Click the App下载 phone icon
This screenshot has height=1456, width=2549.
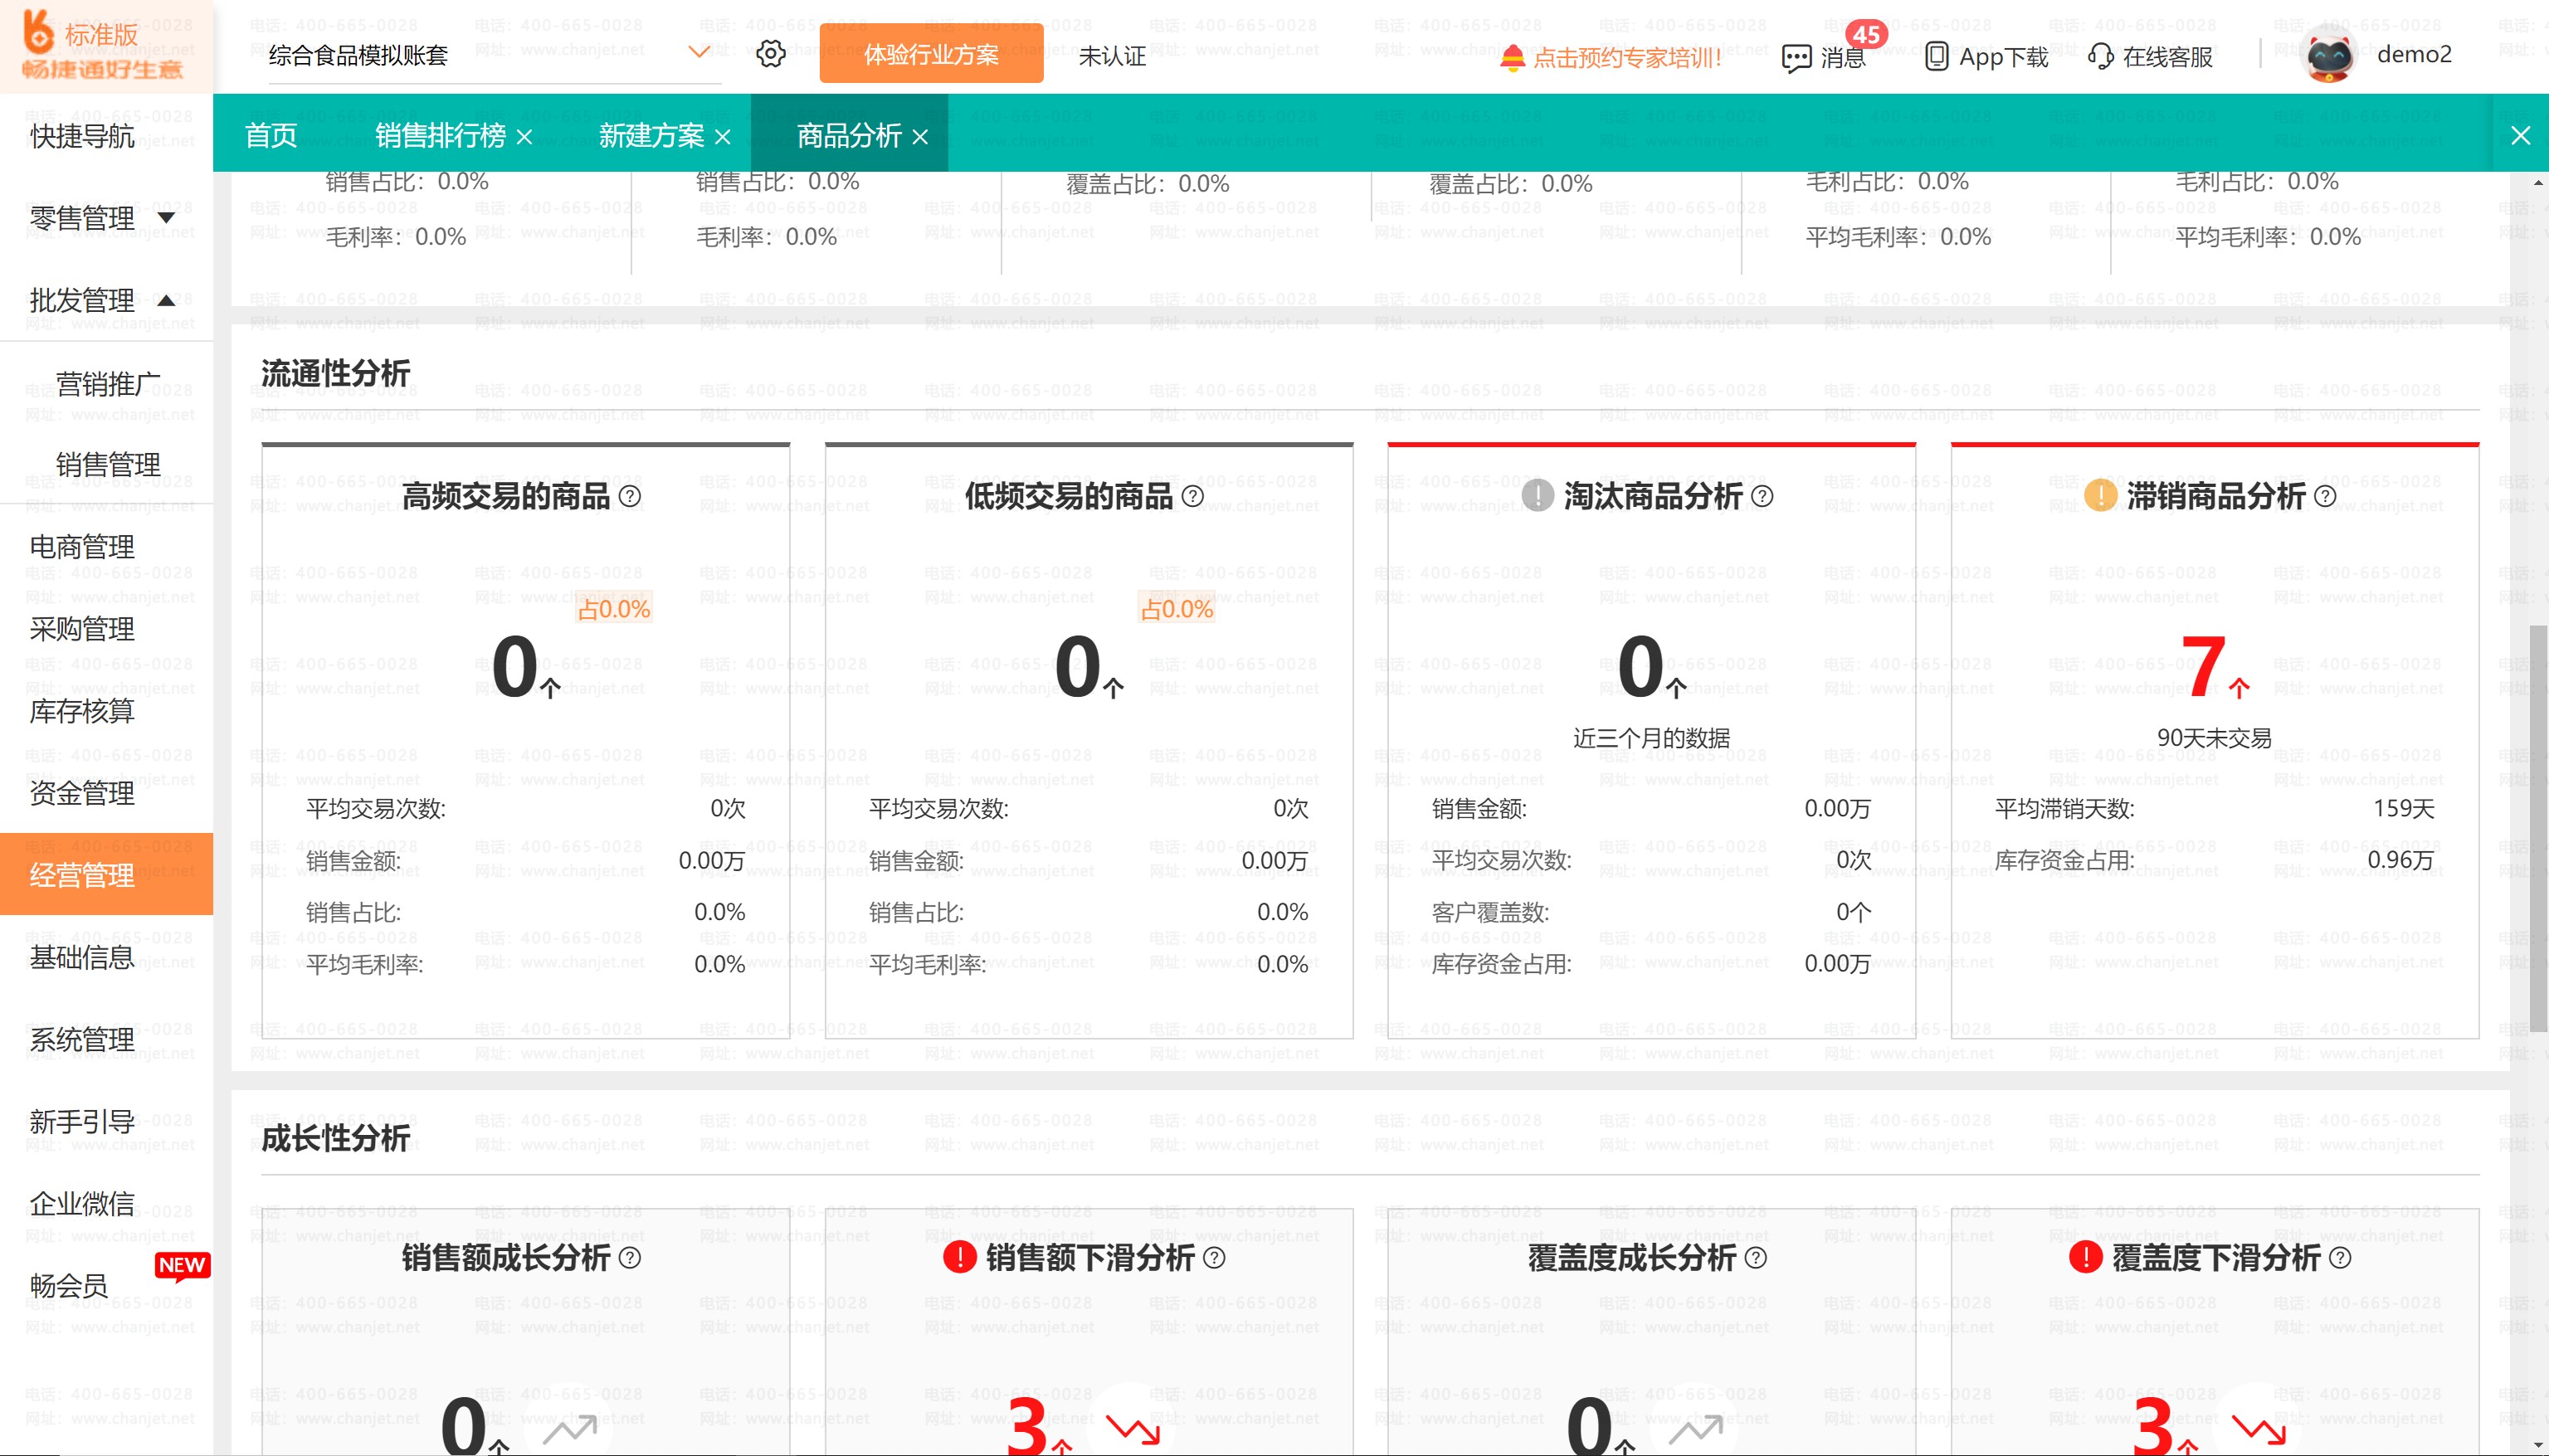(x=1936, y=56)
